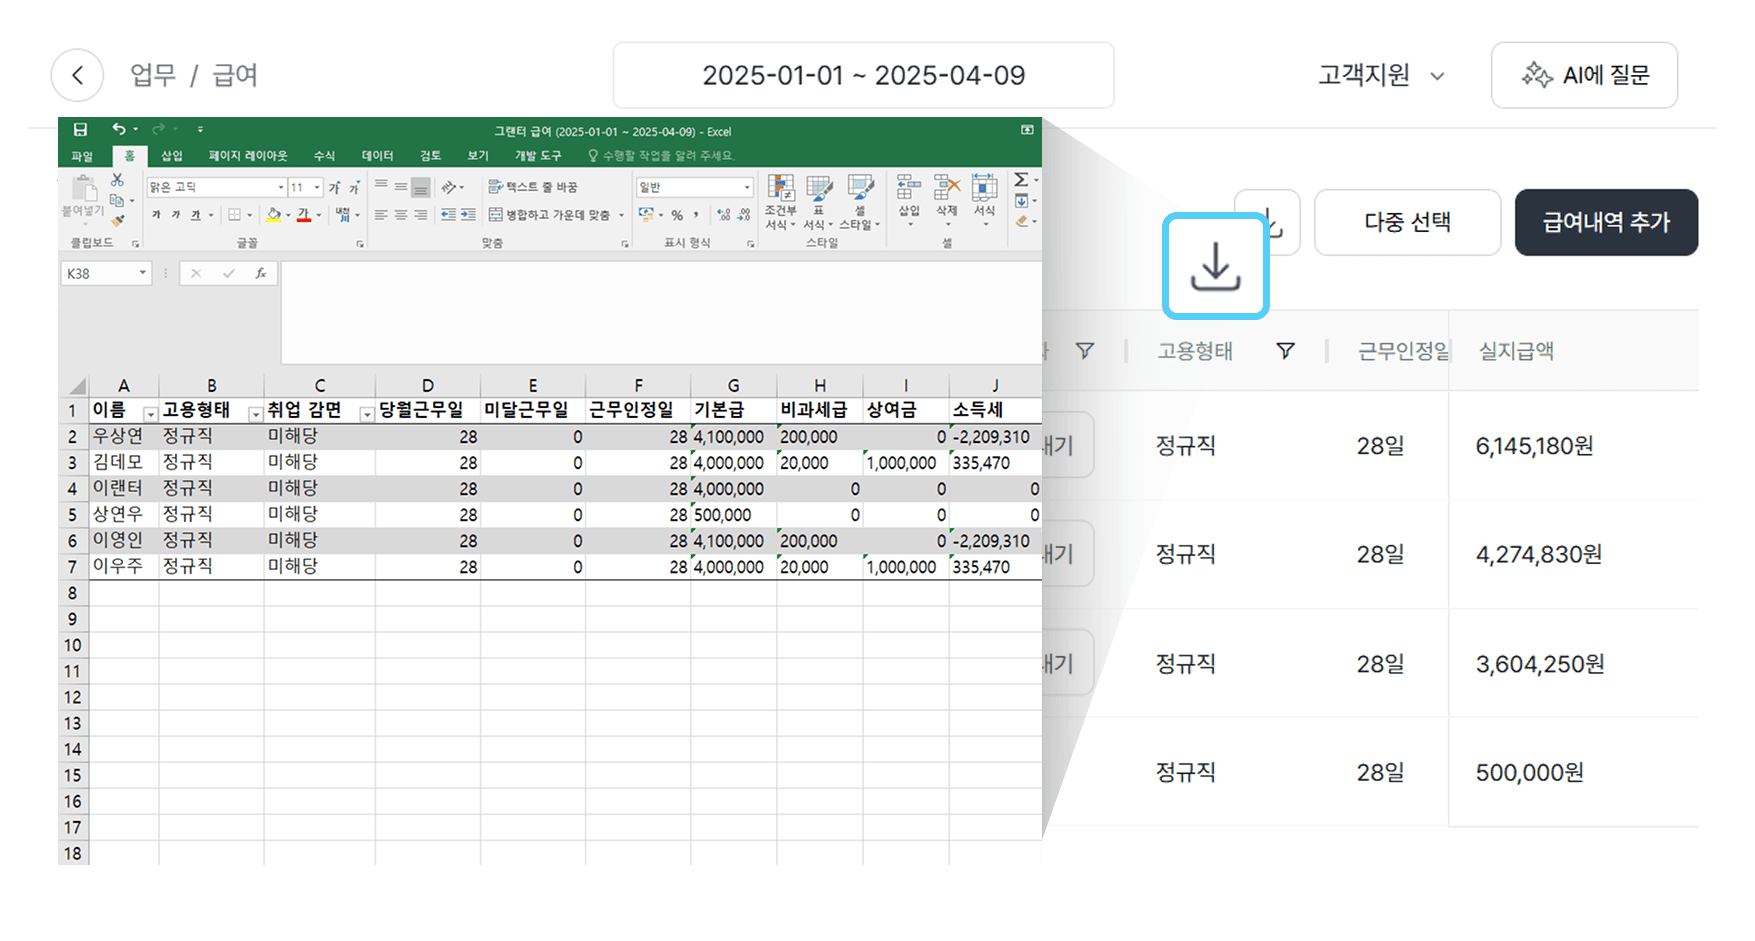The image size is (1755, 941).
Task: Open the filter dropdown in the 취업 감면 header
Action: point(366,414)
